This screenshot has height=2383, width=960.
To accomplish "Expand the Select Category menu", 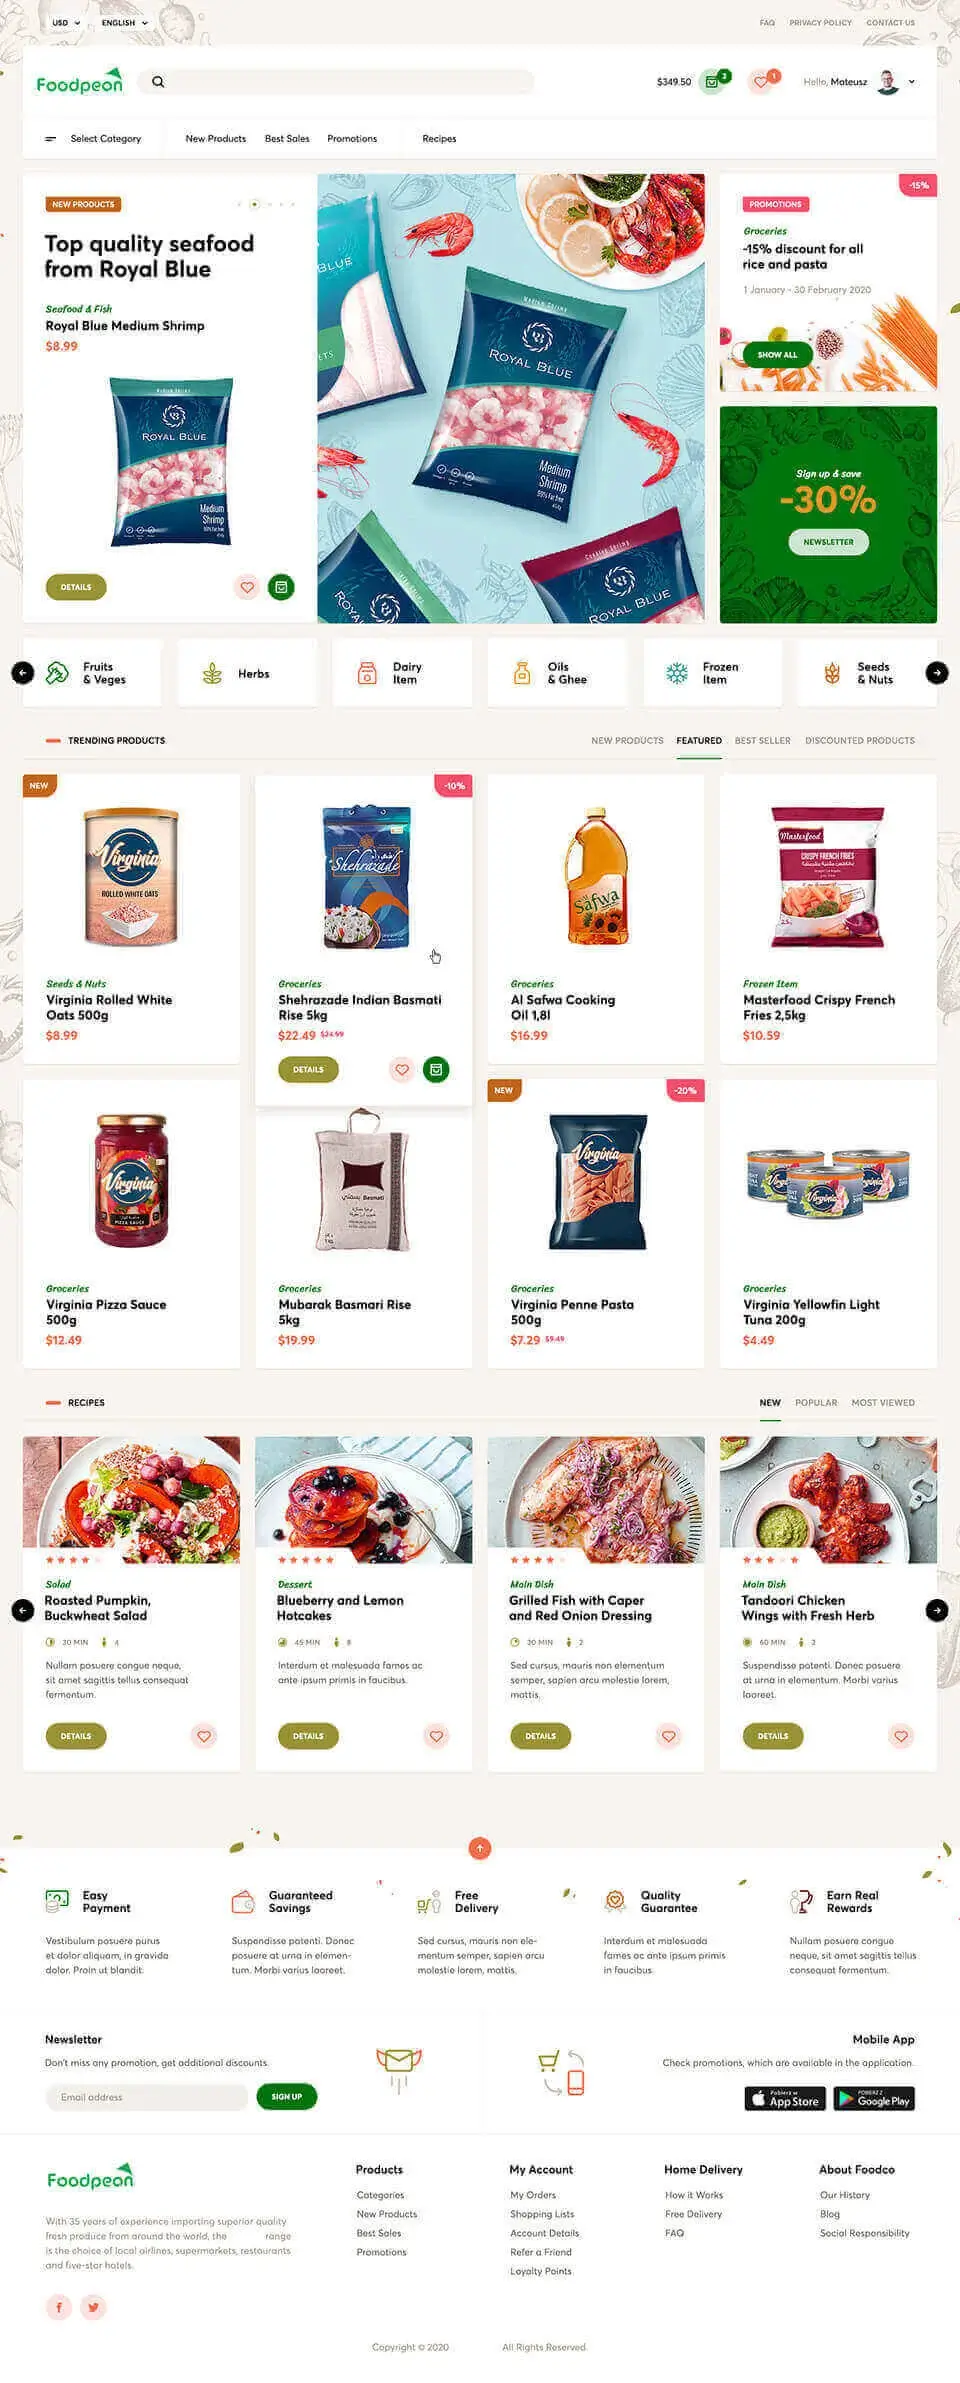I will click(93, 139).
